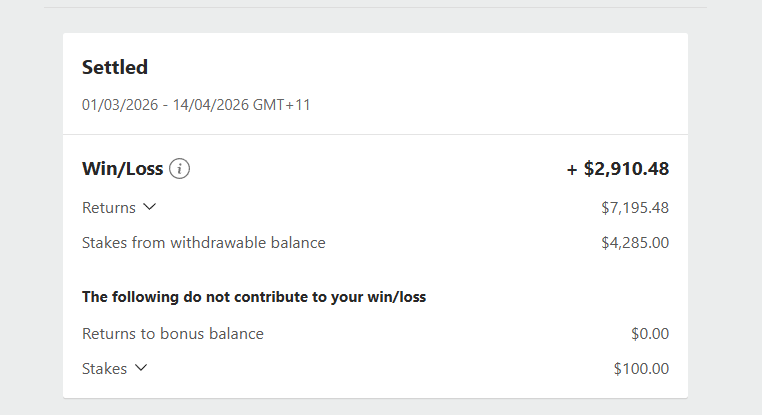This screenshot has height=415, width=762.
Task: Click the $4,285.00 stakes amount
Action: [635, 242]
